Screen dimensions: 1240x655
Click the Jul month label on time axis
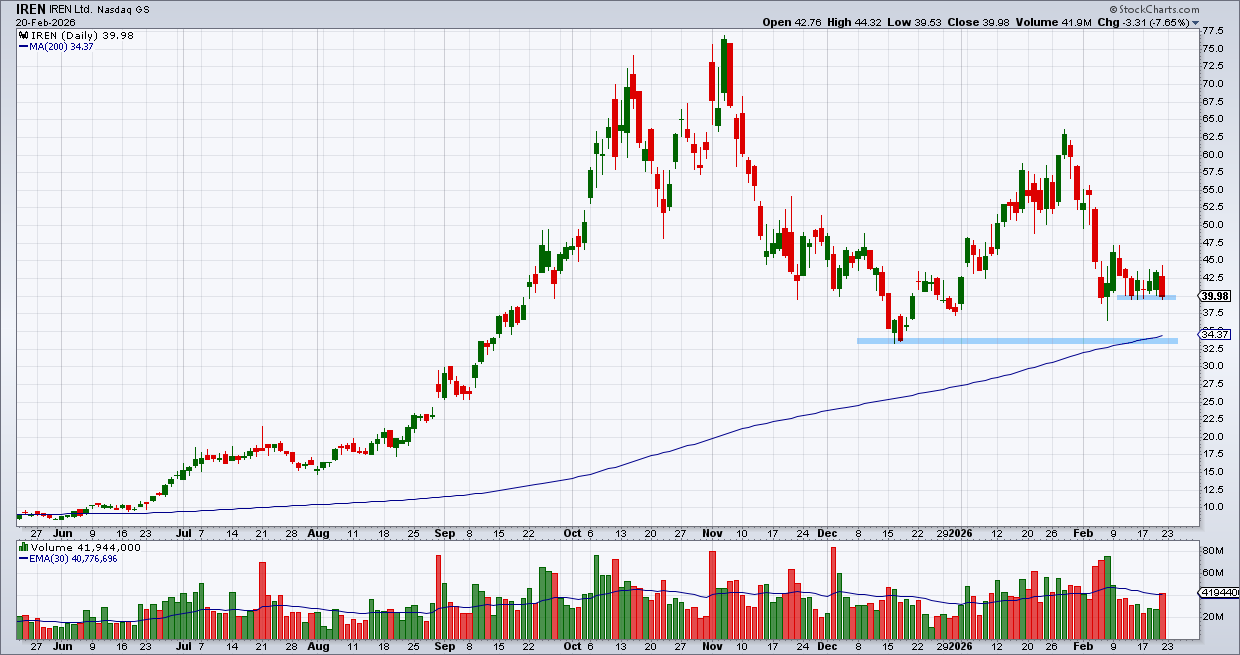click(186, 534)
